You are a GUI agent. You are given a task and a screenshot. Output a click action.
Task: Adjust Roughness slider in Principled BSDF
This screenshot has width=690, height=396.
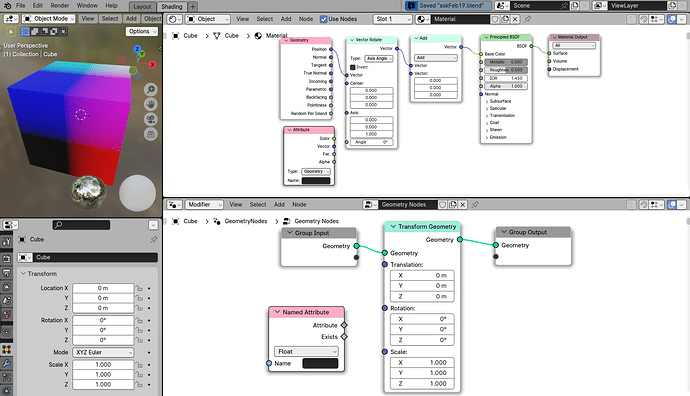(x=506, y=70)
